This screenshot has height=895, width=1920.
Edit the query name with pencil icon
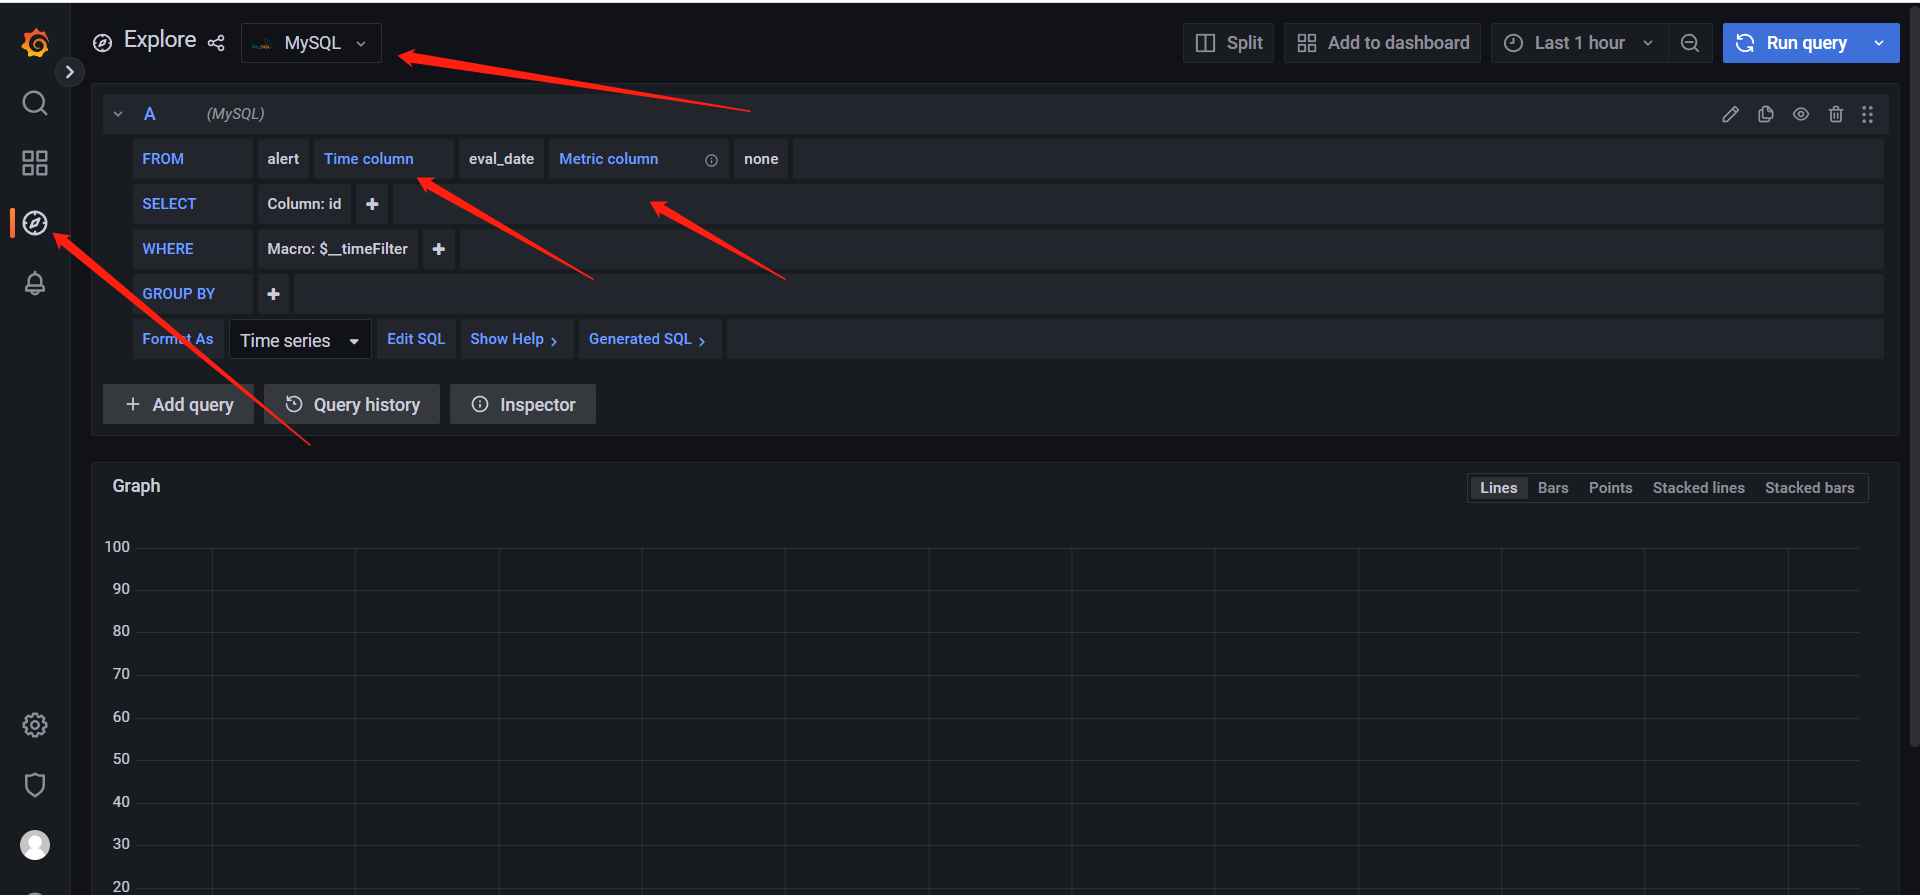pos(1731,114)
